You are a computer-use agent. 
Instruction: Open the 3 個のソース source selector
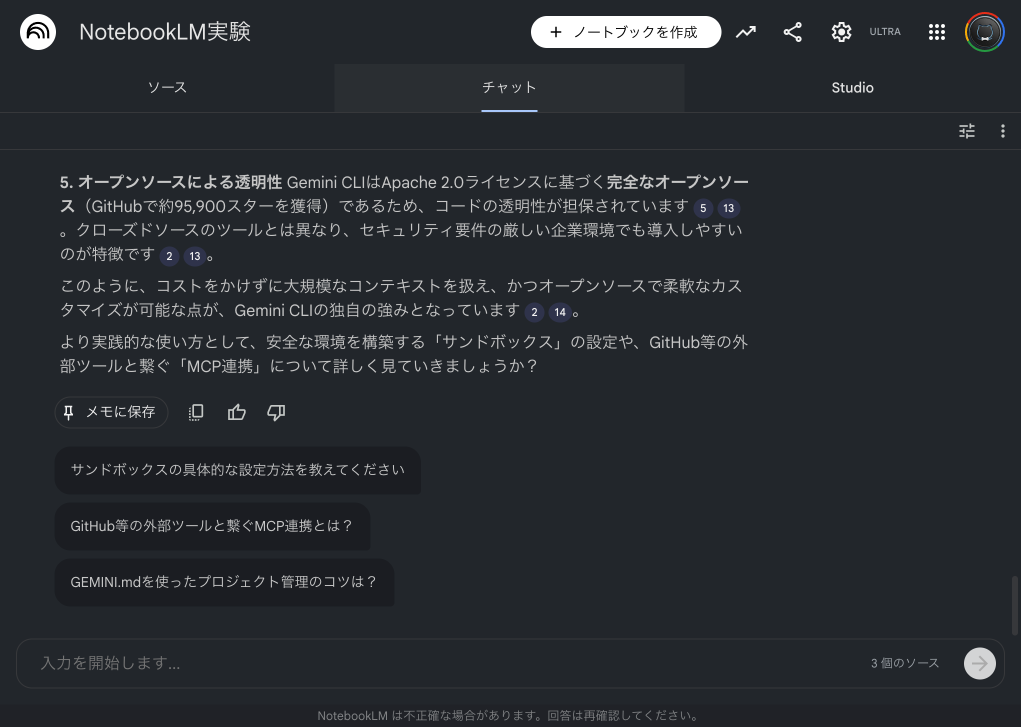tap(904, 663)
